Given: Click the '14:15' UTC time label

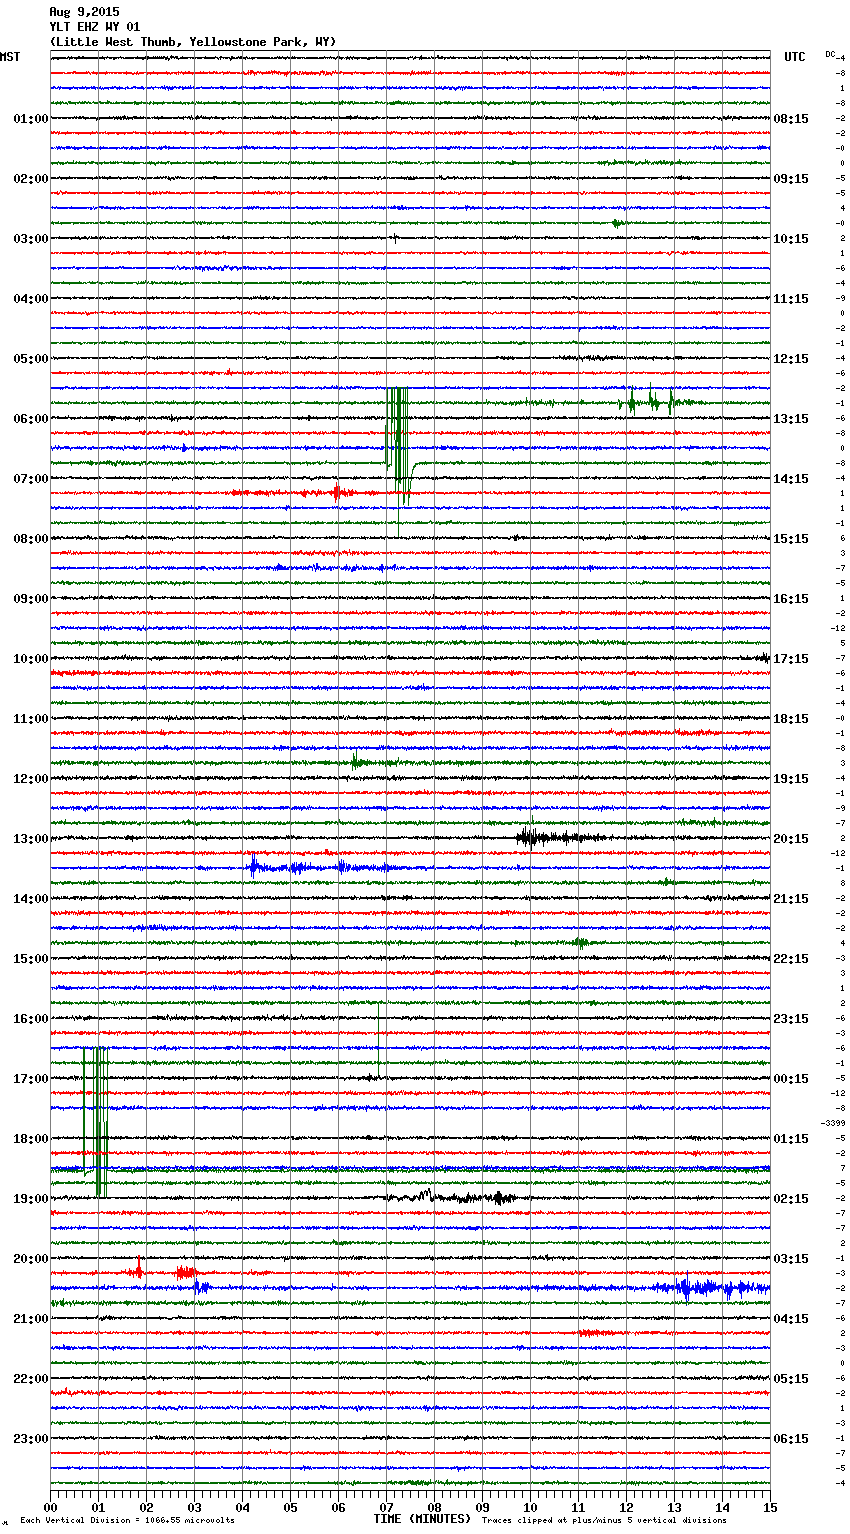Looking at the screenshot, I should 791,479.
